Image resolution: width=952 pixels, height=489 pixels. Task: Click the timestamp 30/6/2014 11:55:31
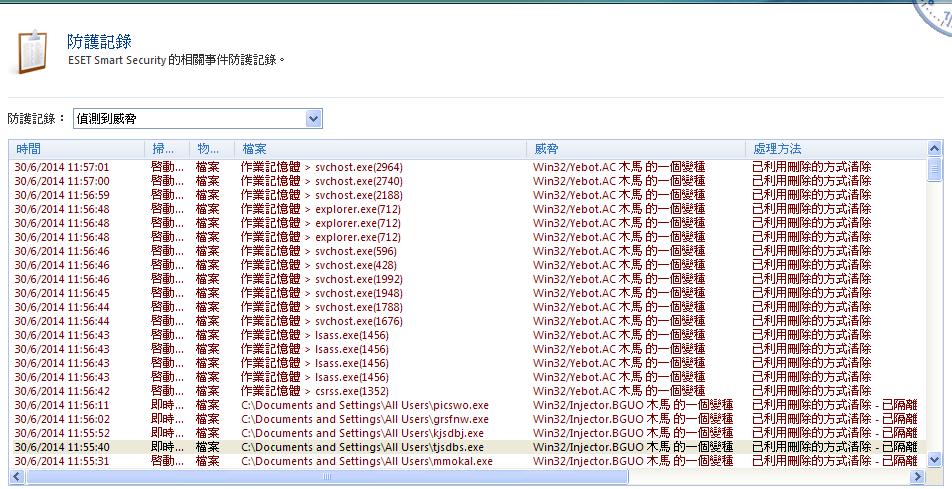click(62, 461)
